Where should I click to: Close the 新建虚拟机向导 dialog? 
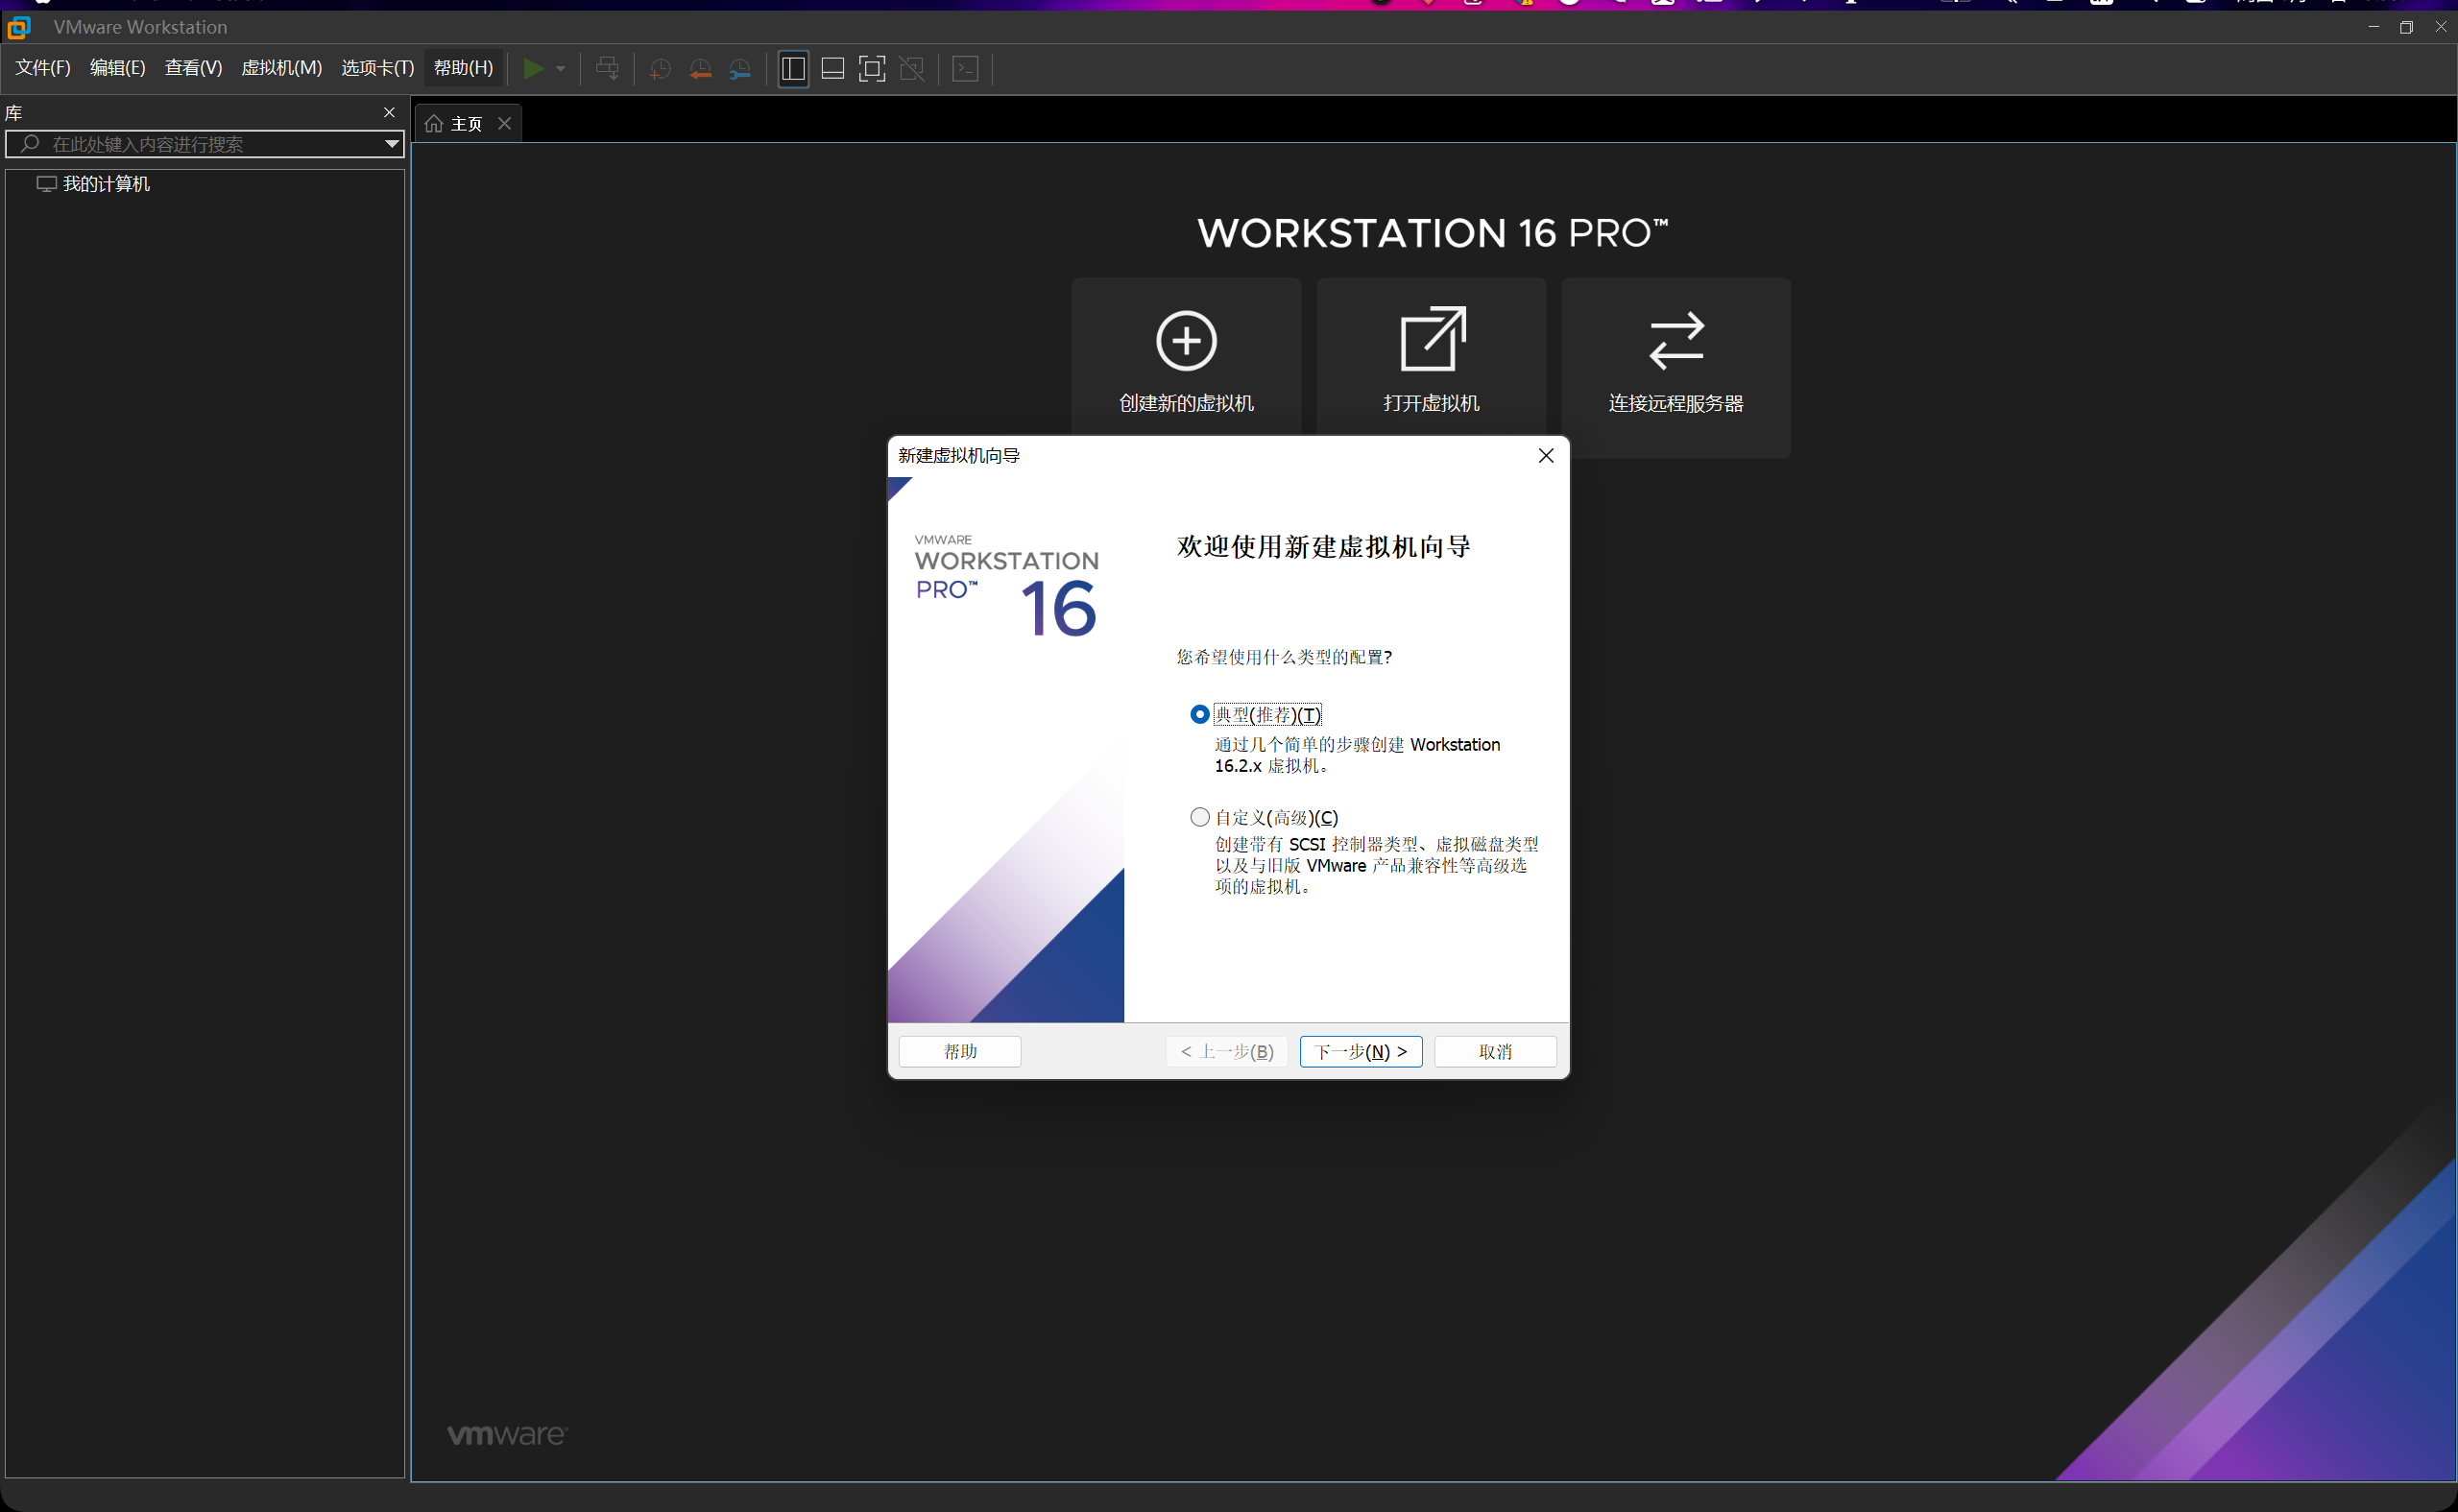[x=1546, y=456]
